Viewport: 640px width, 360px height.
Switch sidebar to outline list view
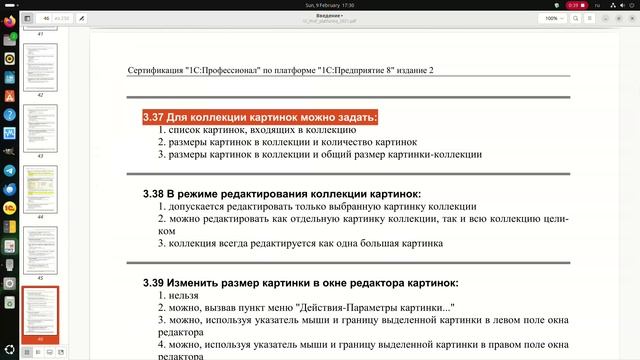38,352
